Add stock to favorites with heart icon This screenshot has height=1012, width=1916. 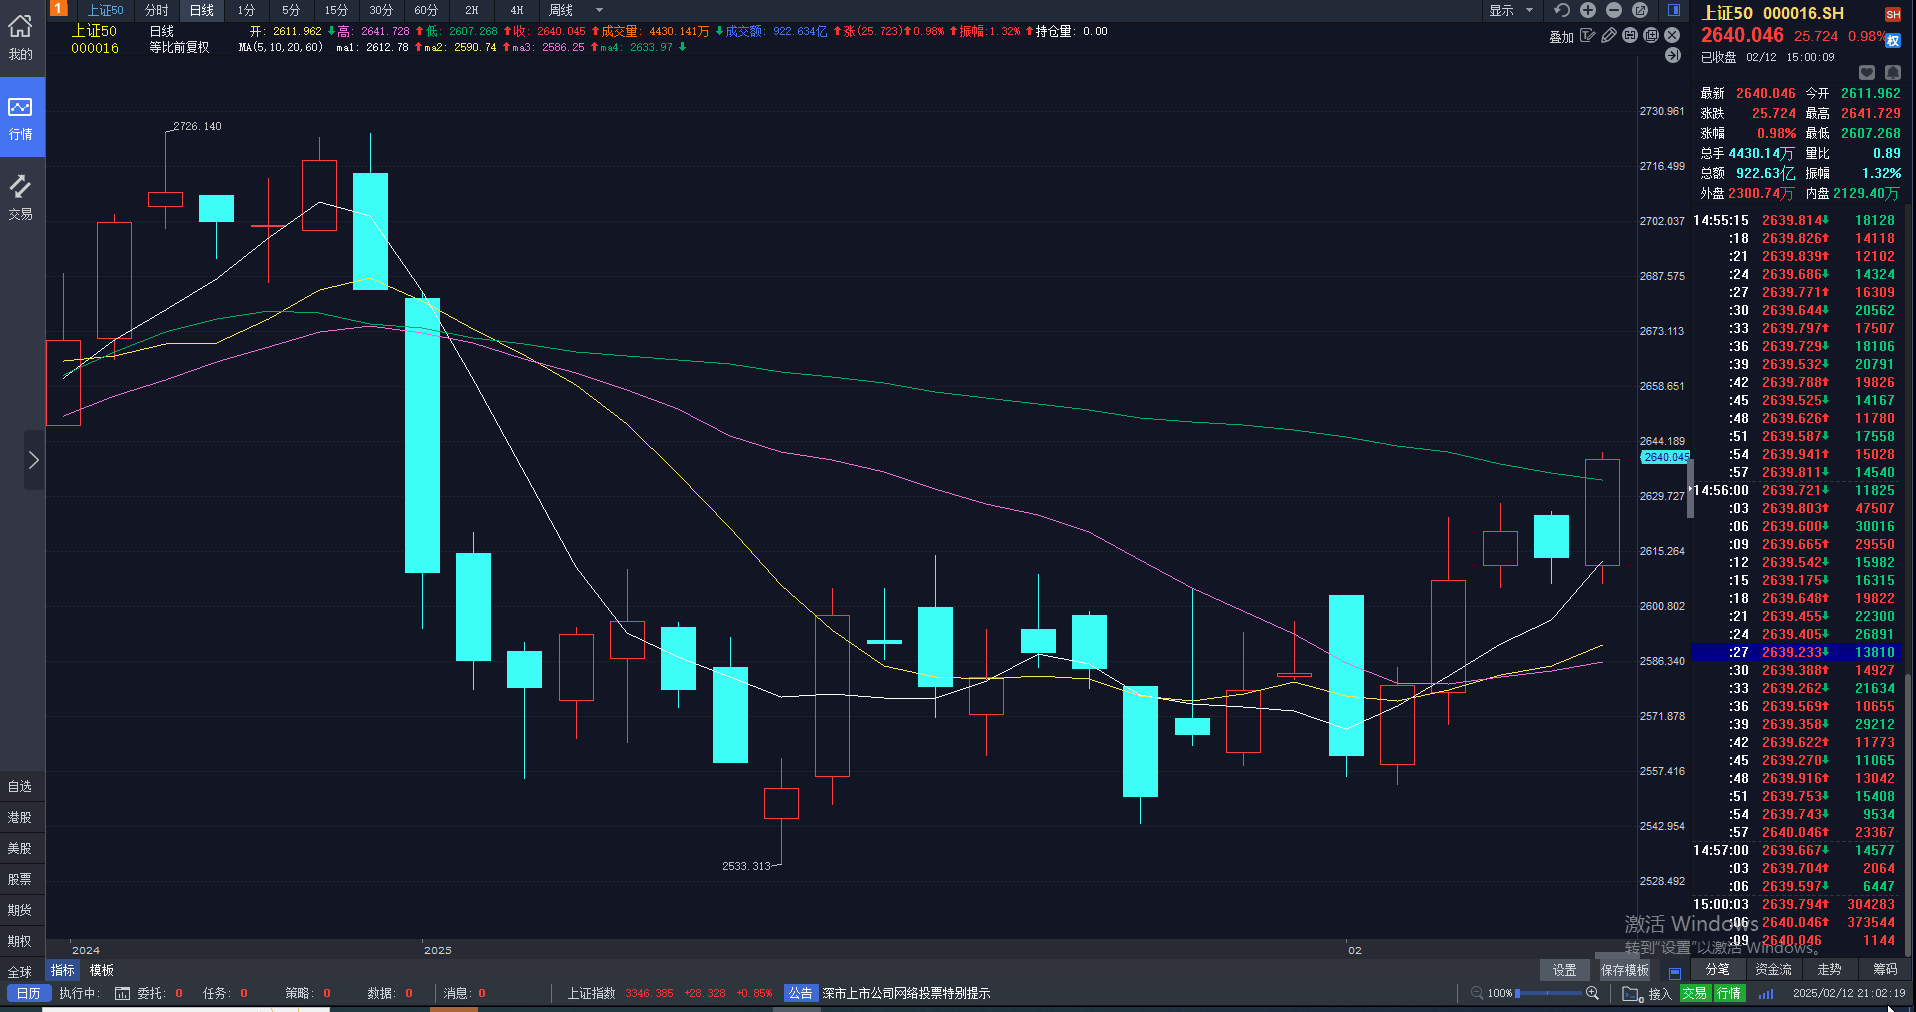click(x=1866, y=73)
